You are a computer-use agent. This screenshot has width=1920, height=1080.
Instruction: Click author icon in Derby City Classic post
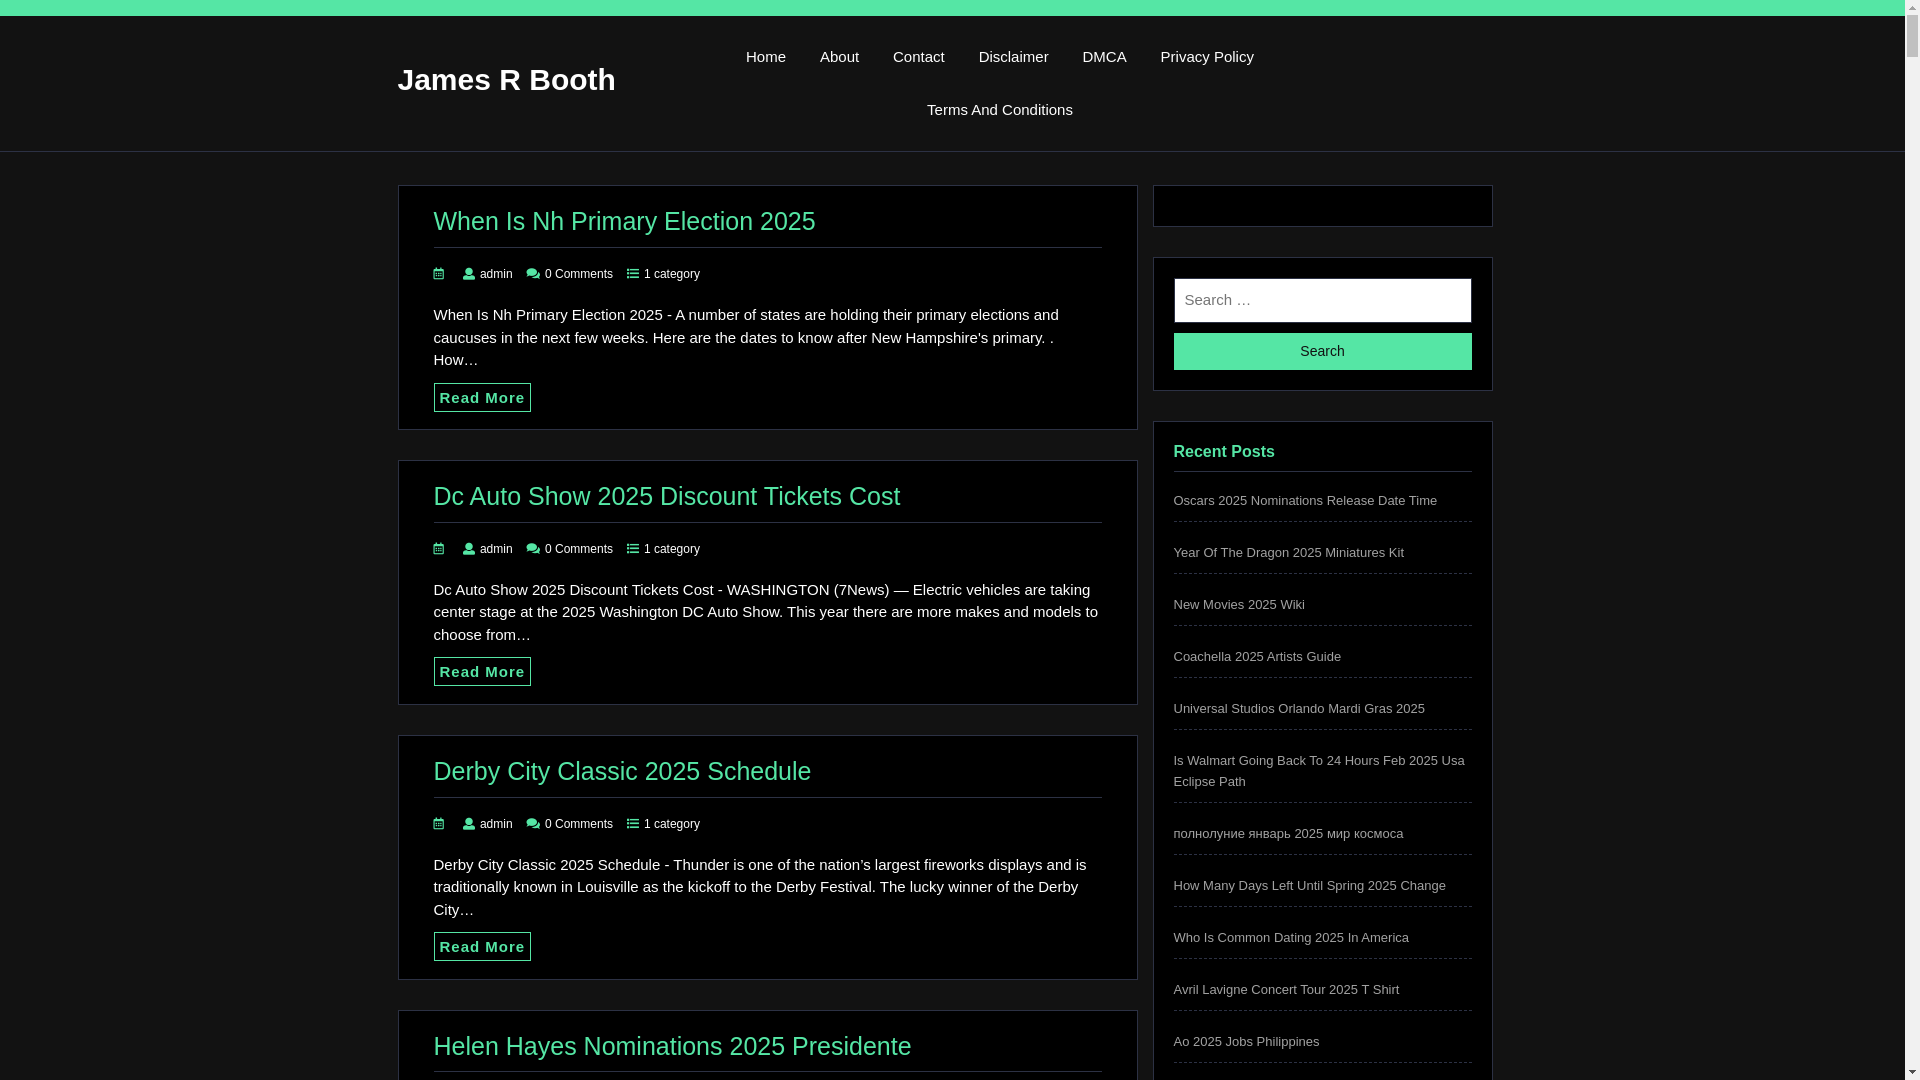coord(469,823)
